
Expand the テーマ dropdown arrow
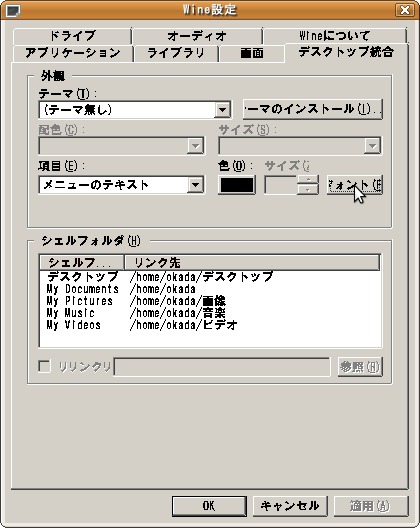tap(222, 109)
